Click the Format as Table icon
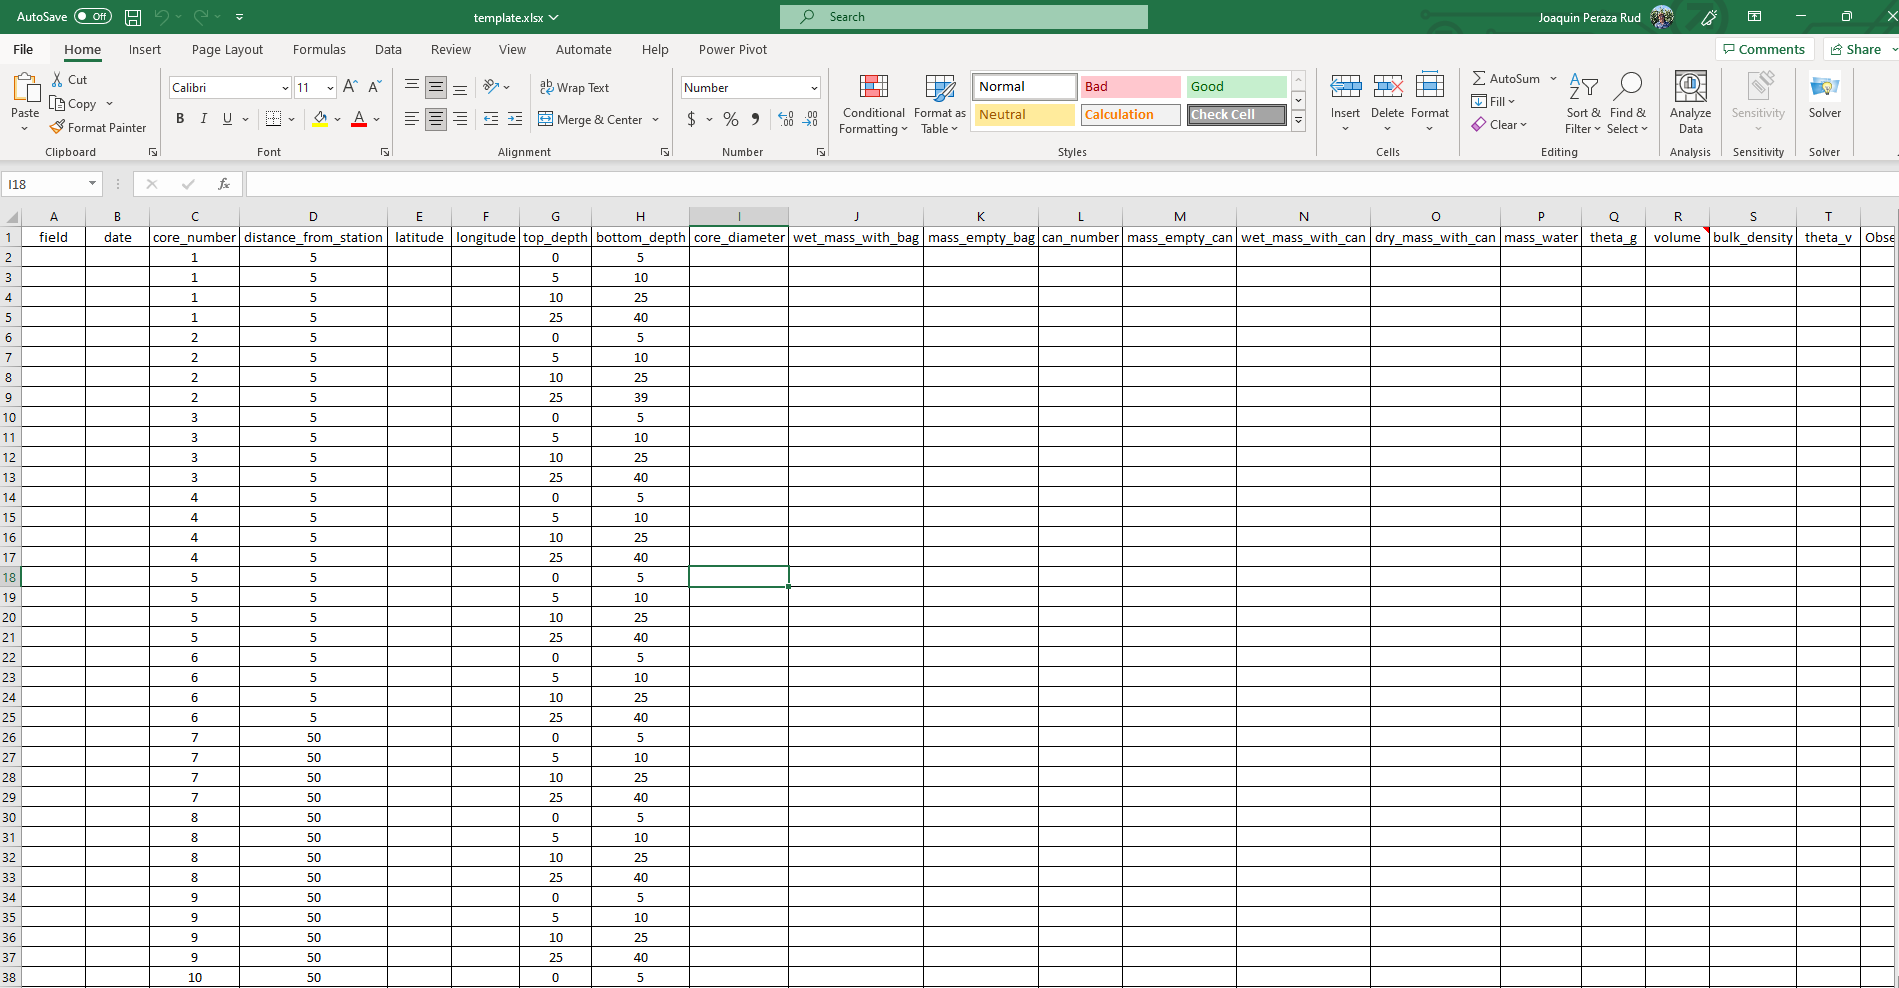 coord(938,104)
